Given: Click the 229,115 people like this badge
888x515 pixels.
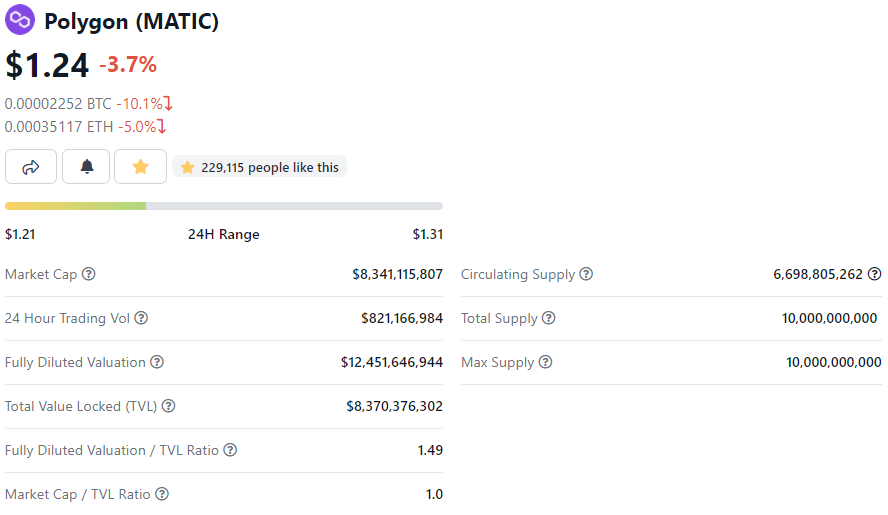Looking at the screenshot, I should coord(260,167).
